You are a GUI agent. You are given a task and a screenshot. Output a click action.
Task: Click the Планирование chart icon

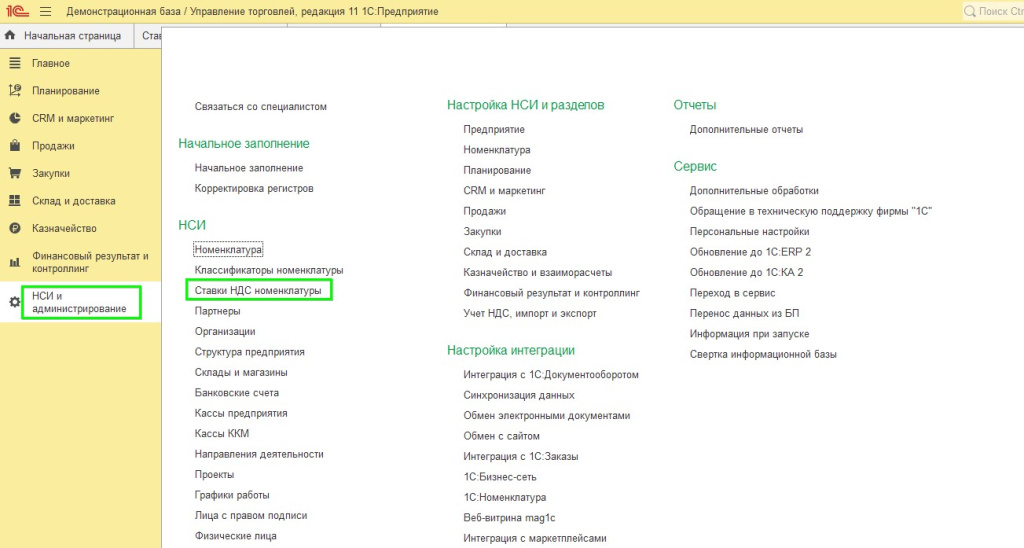[x=14, y=90]
